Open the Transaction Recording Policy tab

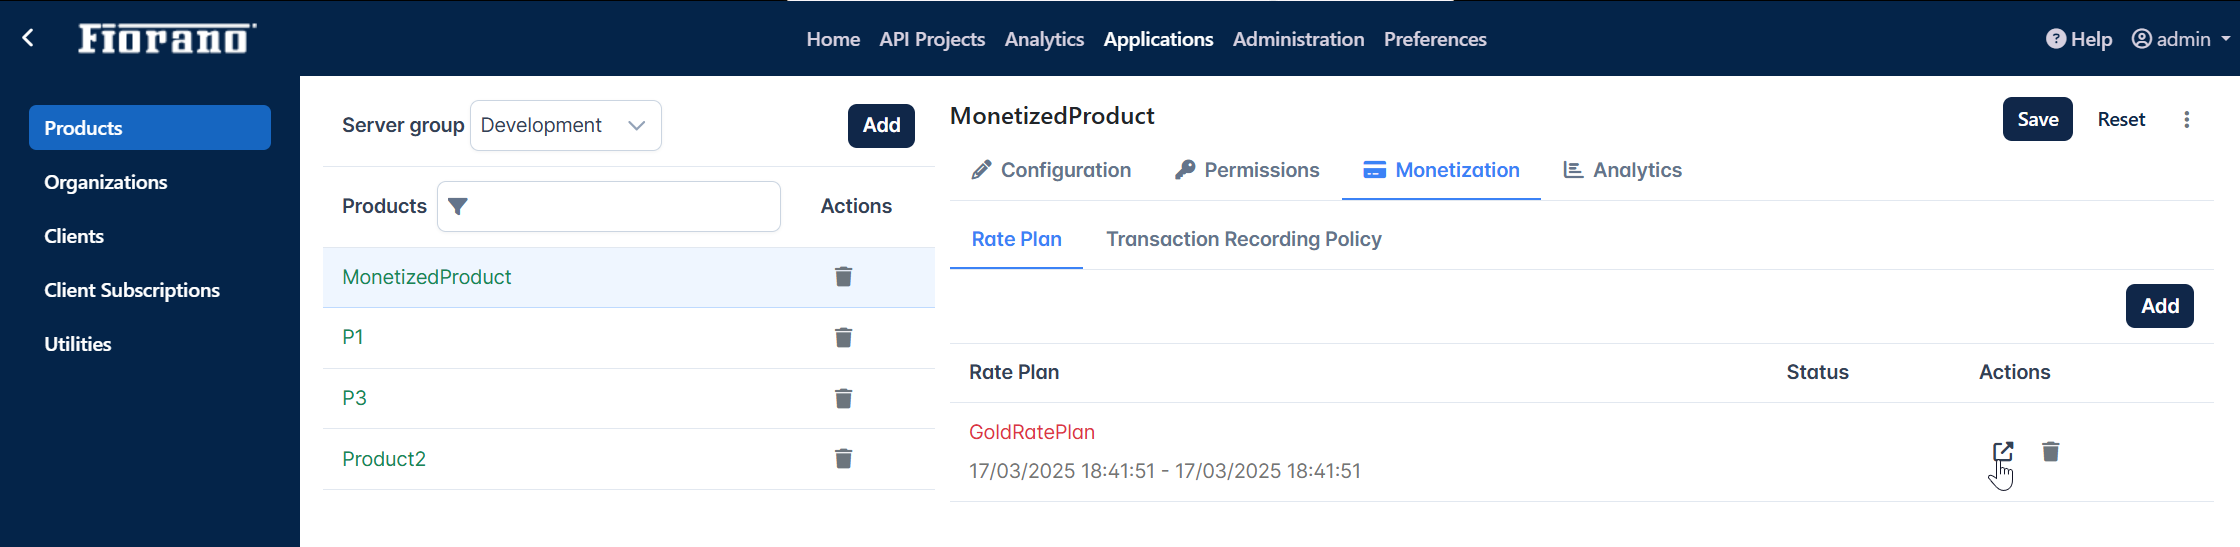[1244, 239]
